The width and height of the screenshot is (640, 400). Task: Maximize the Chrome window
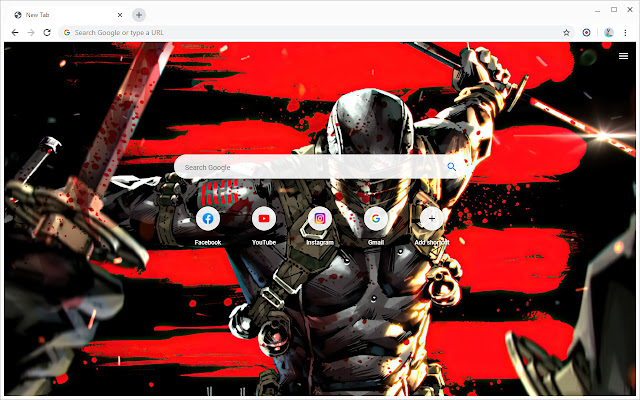614,9
